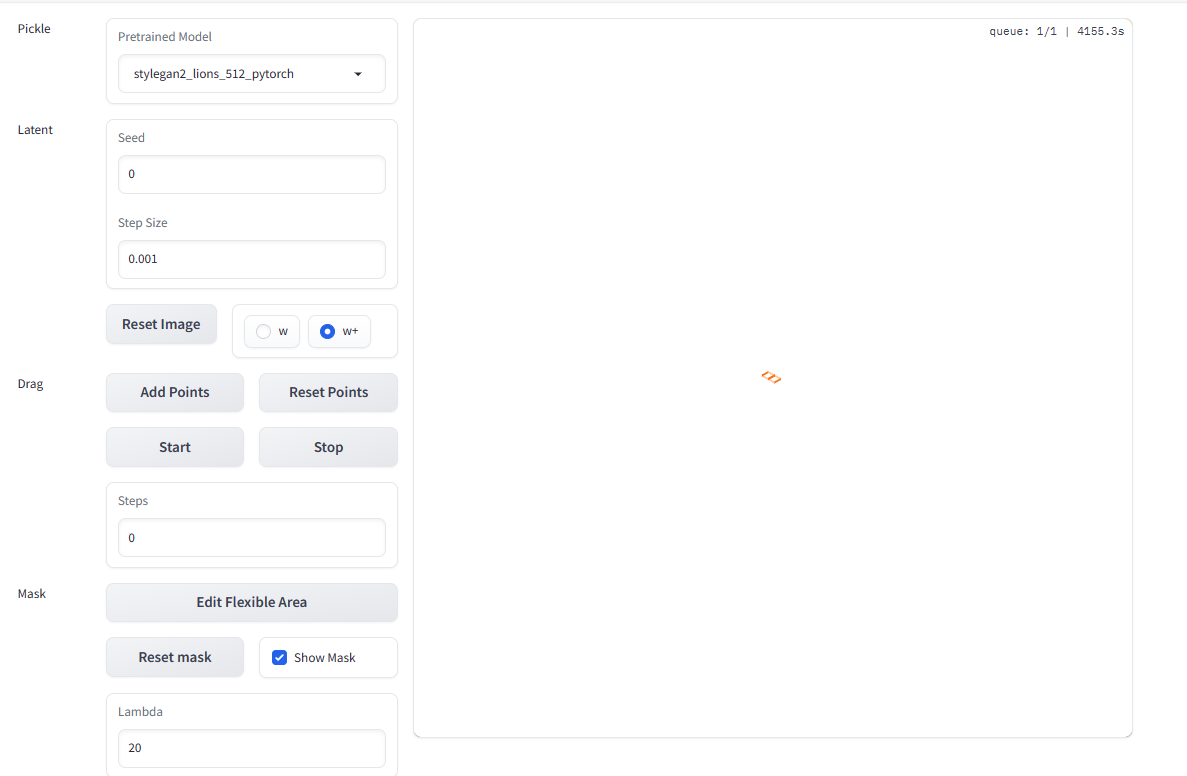Start the drag process

pos(175,447)
